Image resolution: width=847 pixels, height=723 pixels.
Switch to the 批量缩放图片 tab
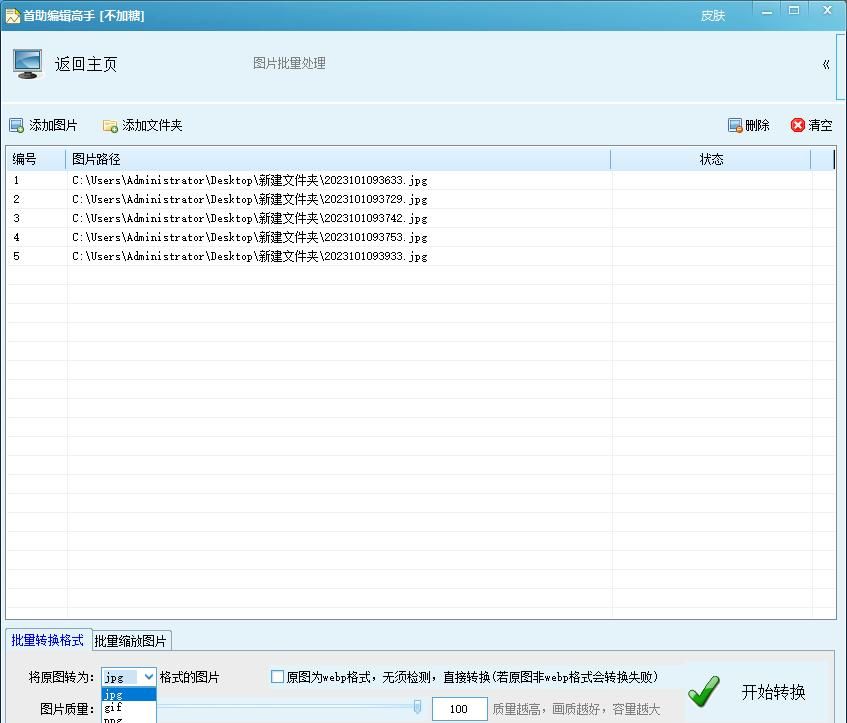click(131, 641)
